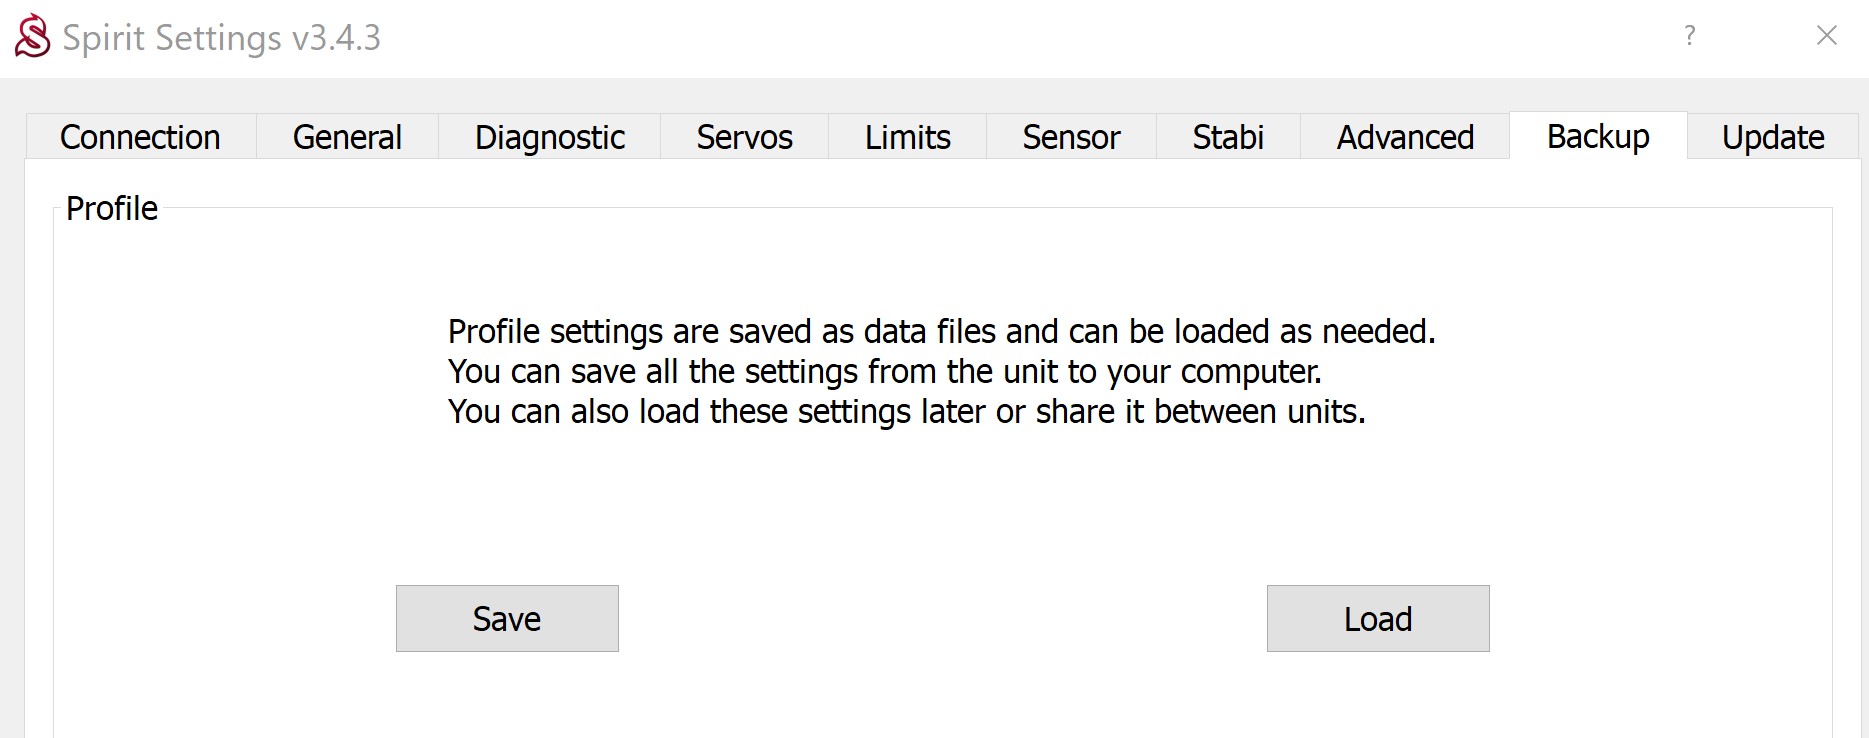Go to the Update tab
1869x738 pixels.
click(1773, 137)
